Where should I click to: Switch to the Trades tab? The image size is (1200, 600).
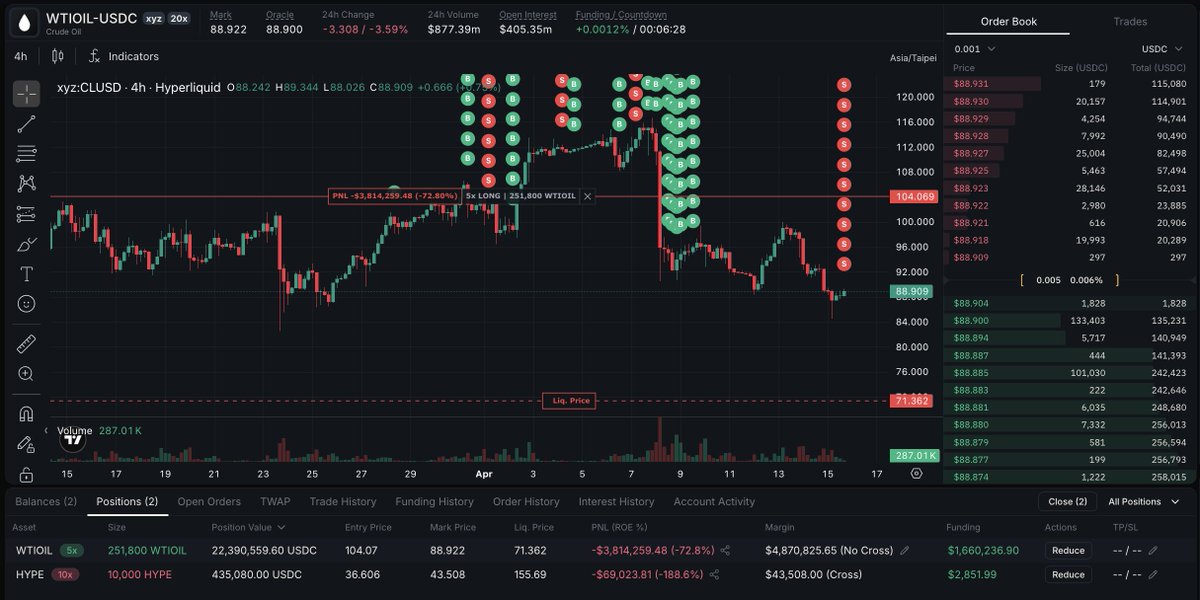pyautogui.click(x=1130, y=21)
